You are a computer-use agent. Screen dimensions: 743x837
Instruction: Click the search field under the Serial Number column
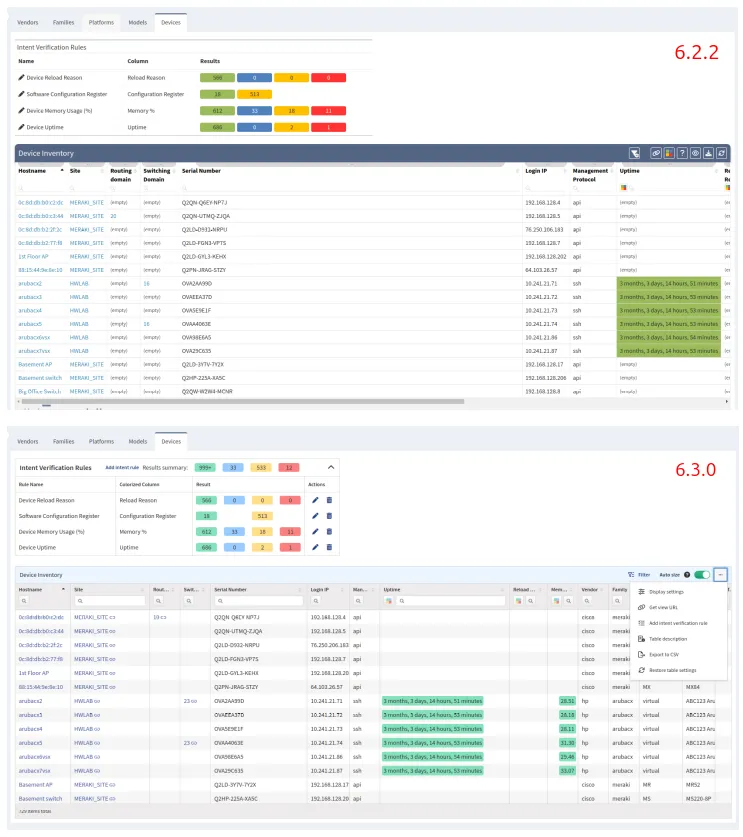(x=255, y=602)
